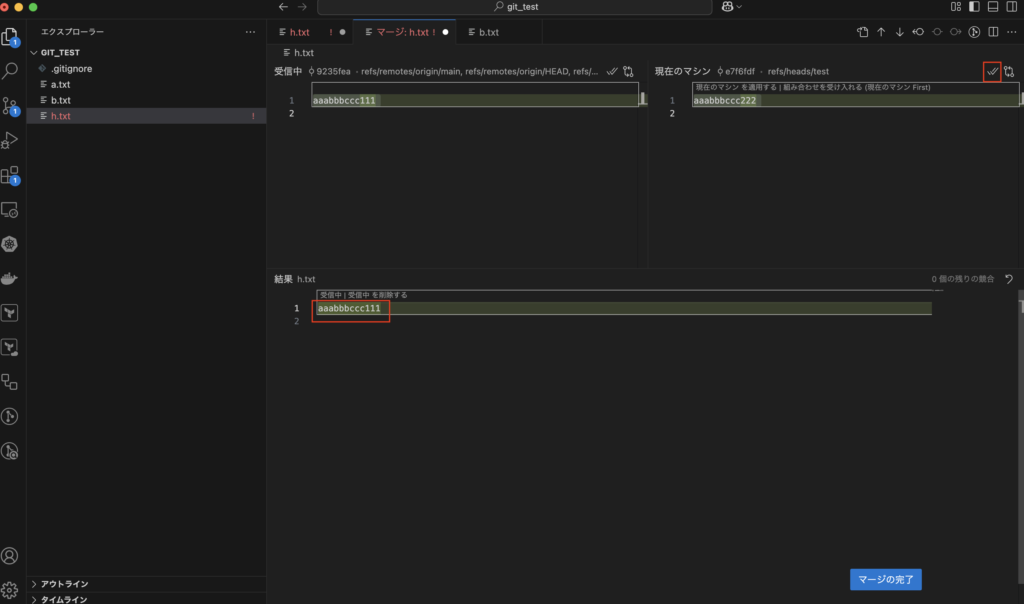Viewport: 1024px width, 604px height.
Task: Open the Run and Debug view
Action: coord(10,140)
